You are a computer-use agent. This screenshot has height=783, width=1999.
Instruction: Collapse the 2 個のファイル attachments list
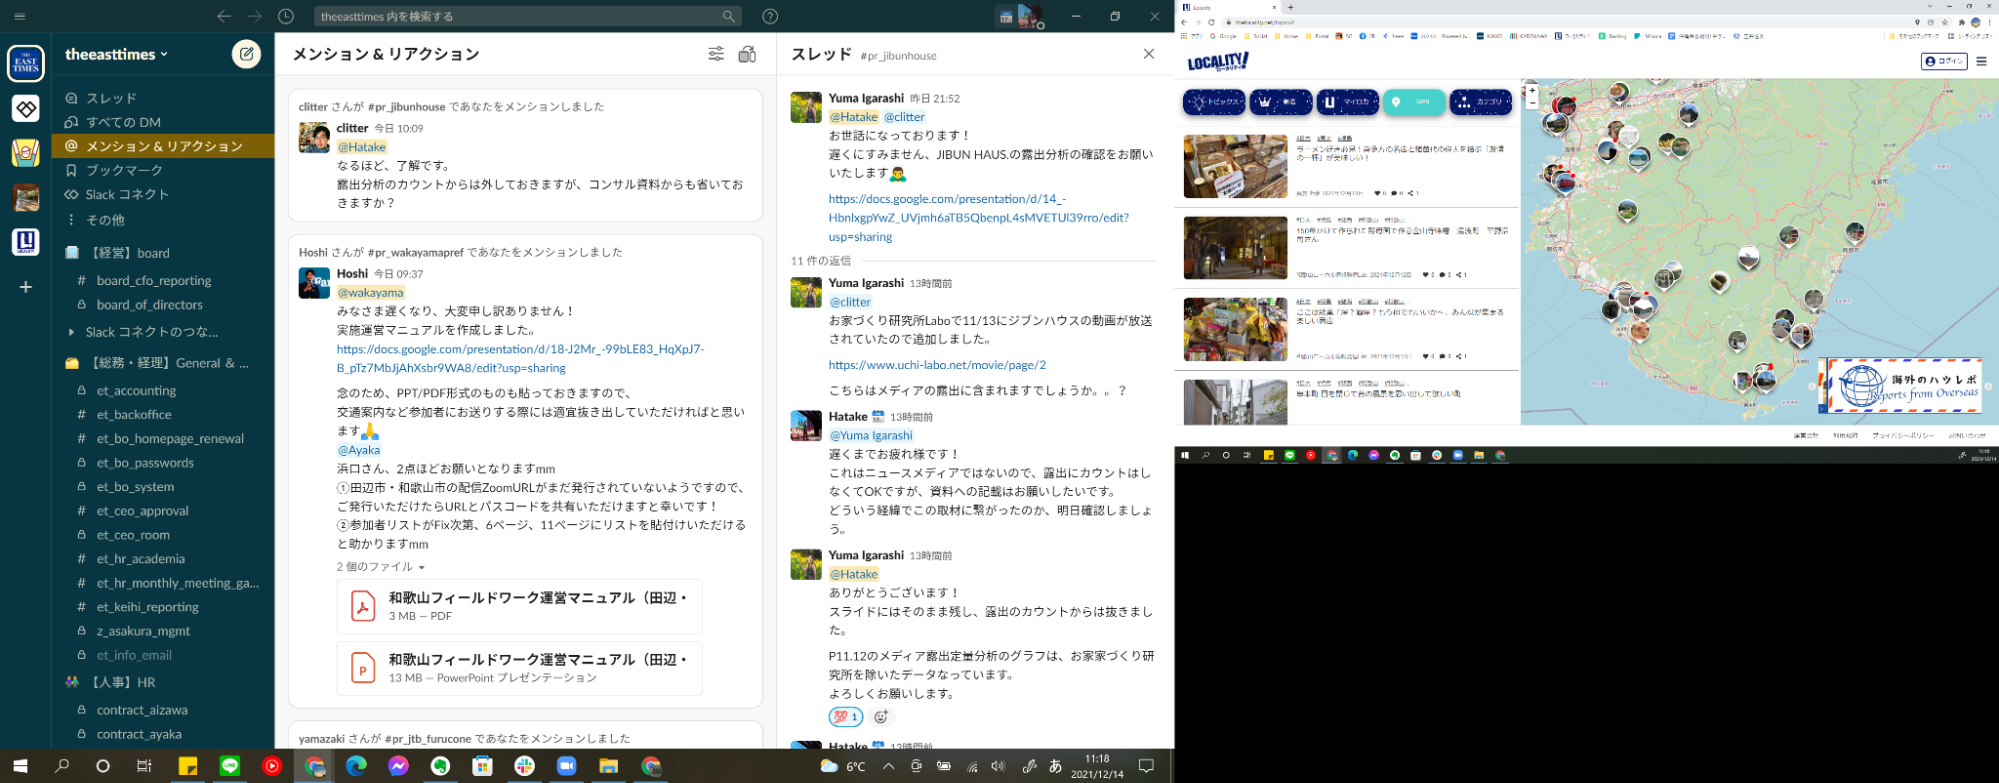[380, 567]
